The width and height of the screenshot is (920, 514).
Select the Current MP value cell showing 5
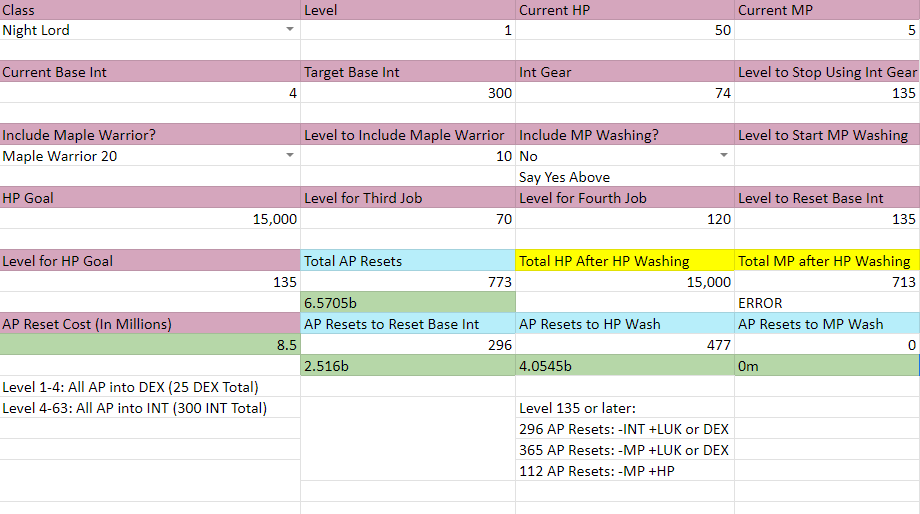827,30
